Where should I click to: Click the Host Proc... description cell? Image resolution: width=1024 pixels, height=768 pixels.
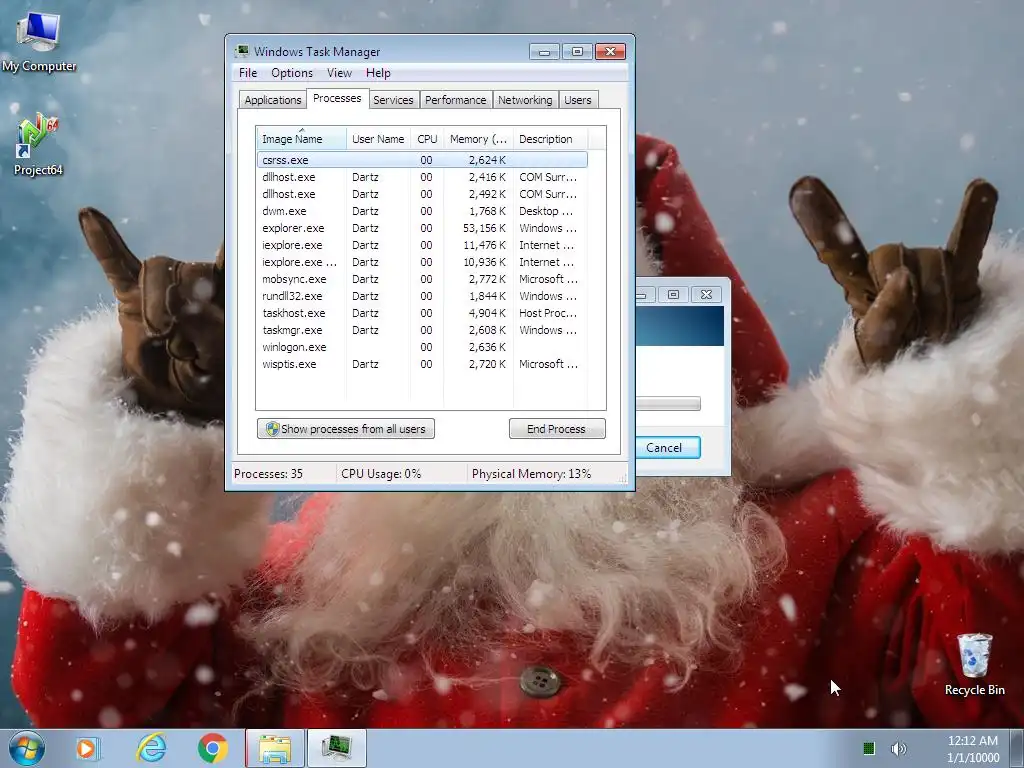548,313
